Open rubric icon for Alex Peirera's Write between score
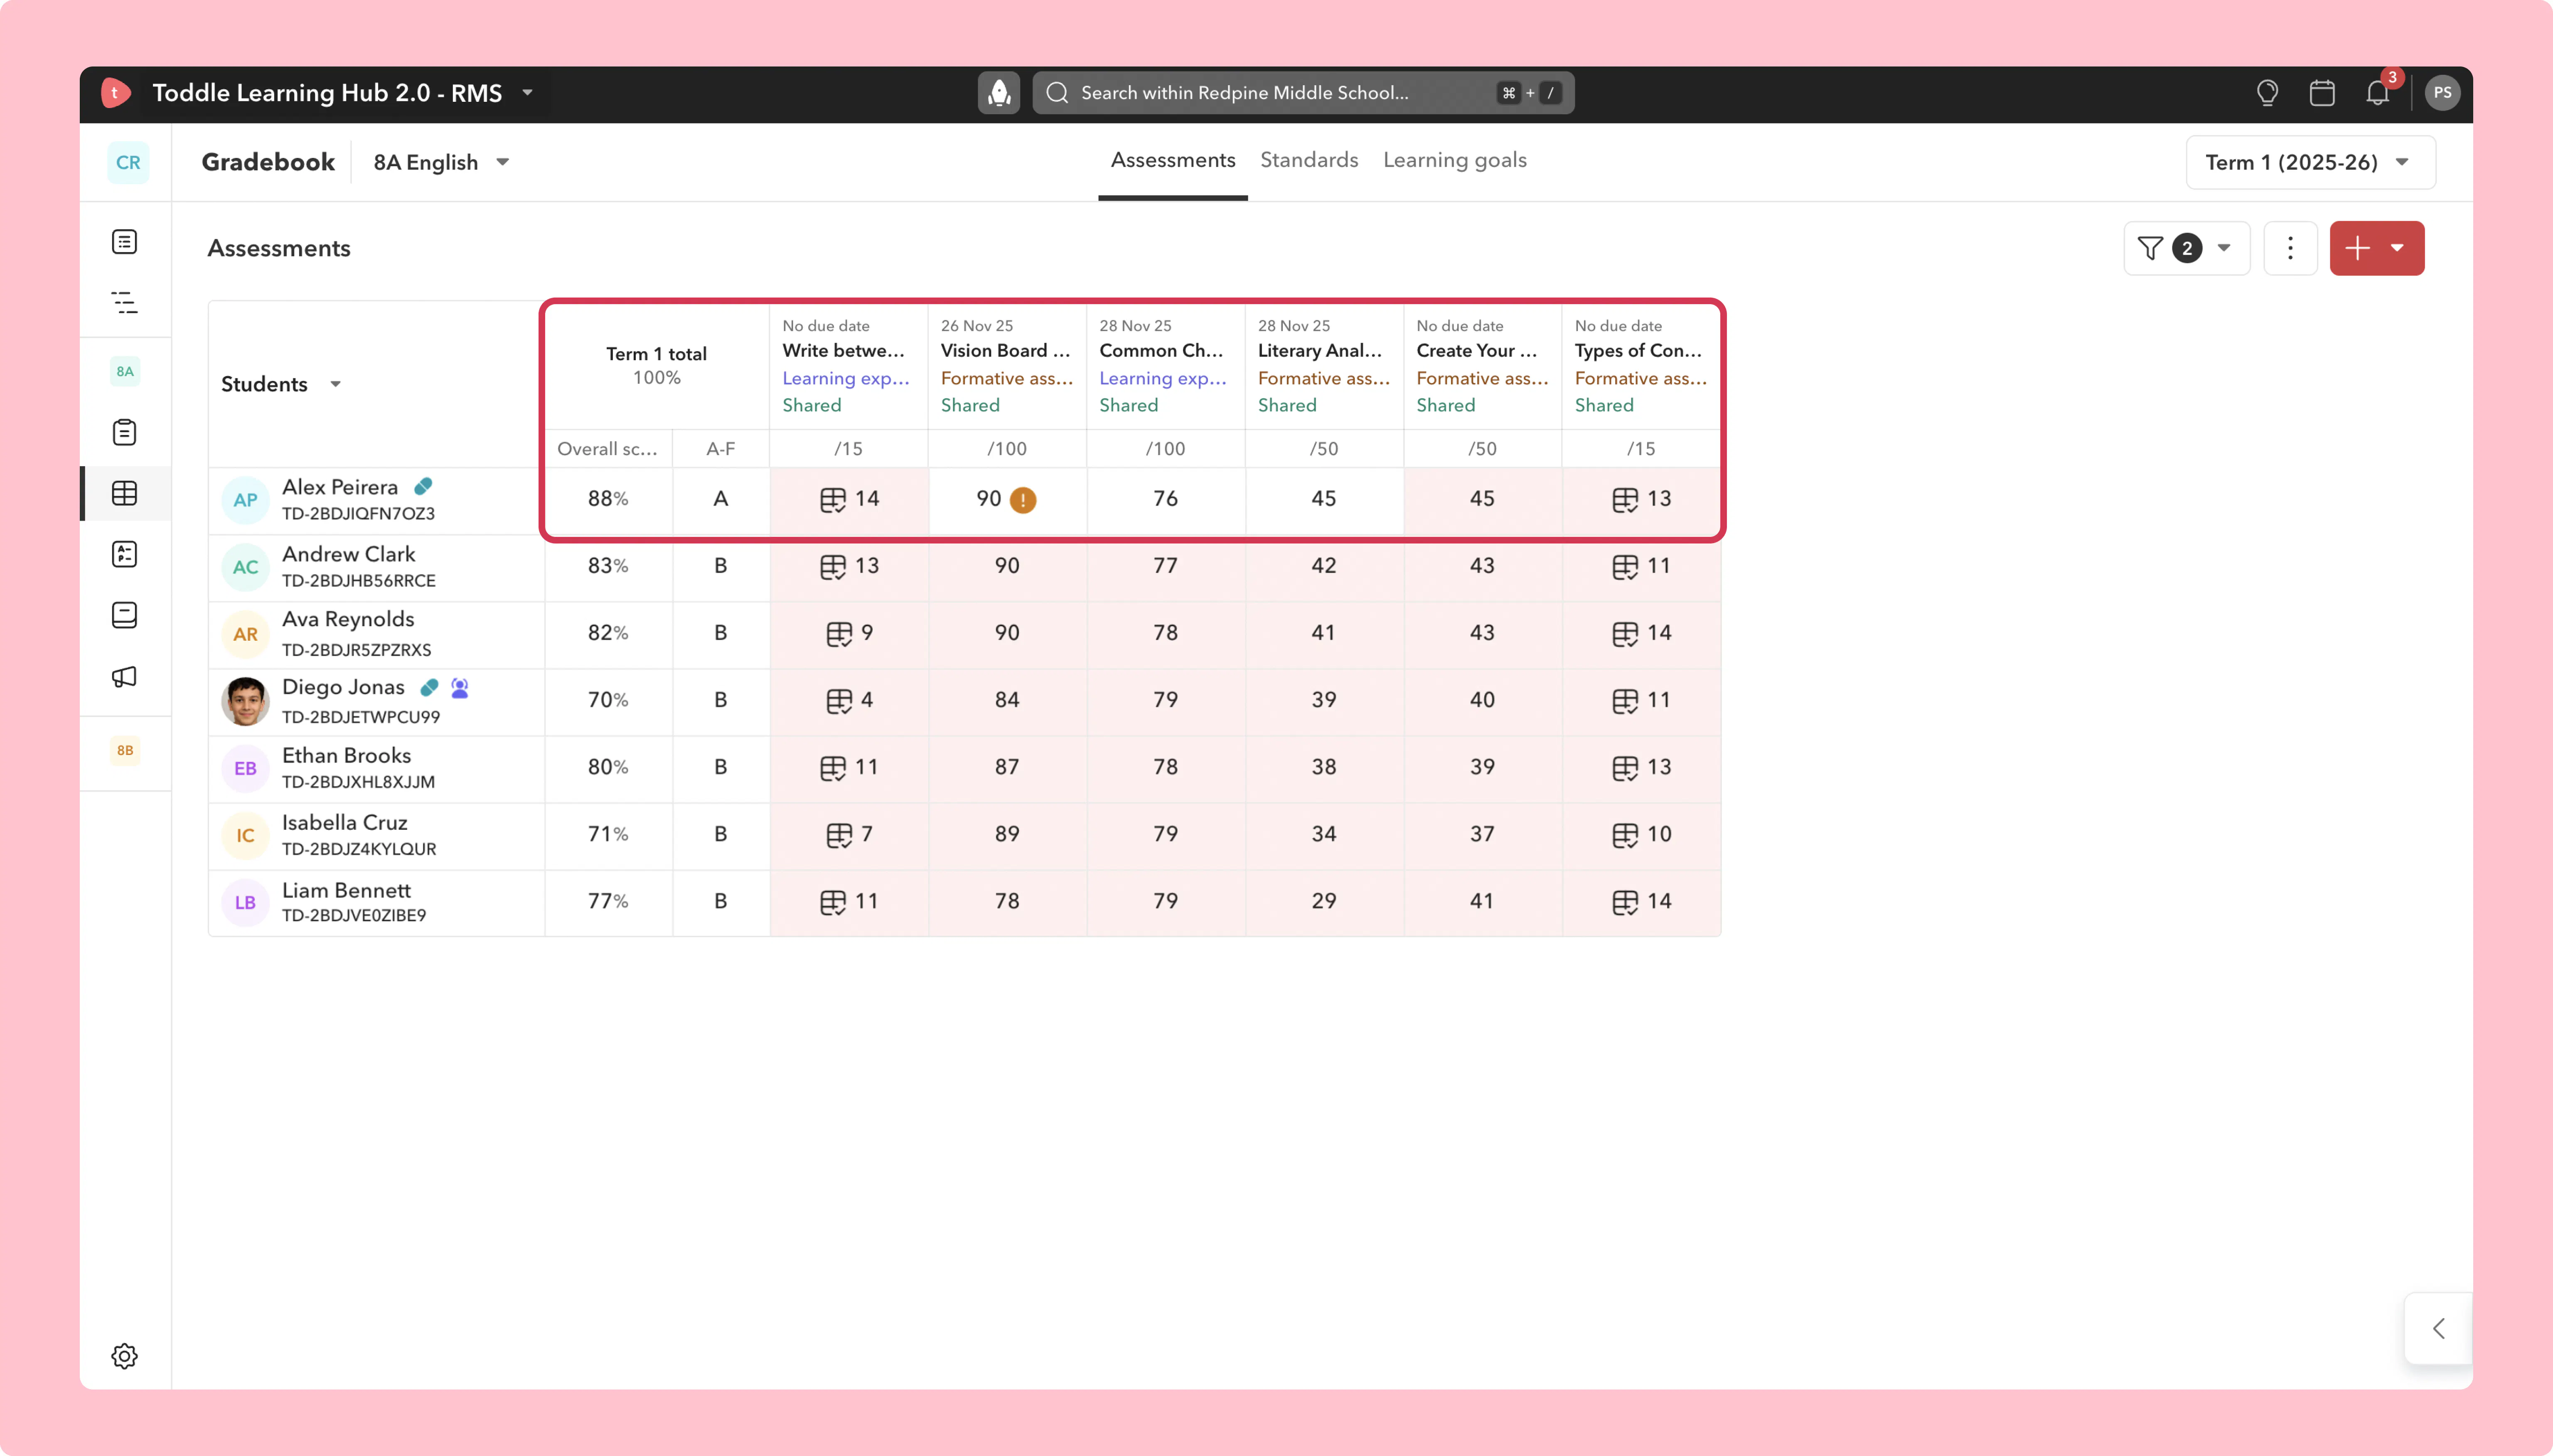Viewport: 2553px width, 1456px height. 833,499
